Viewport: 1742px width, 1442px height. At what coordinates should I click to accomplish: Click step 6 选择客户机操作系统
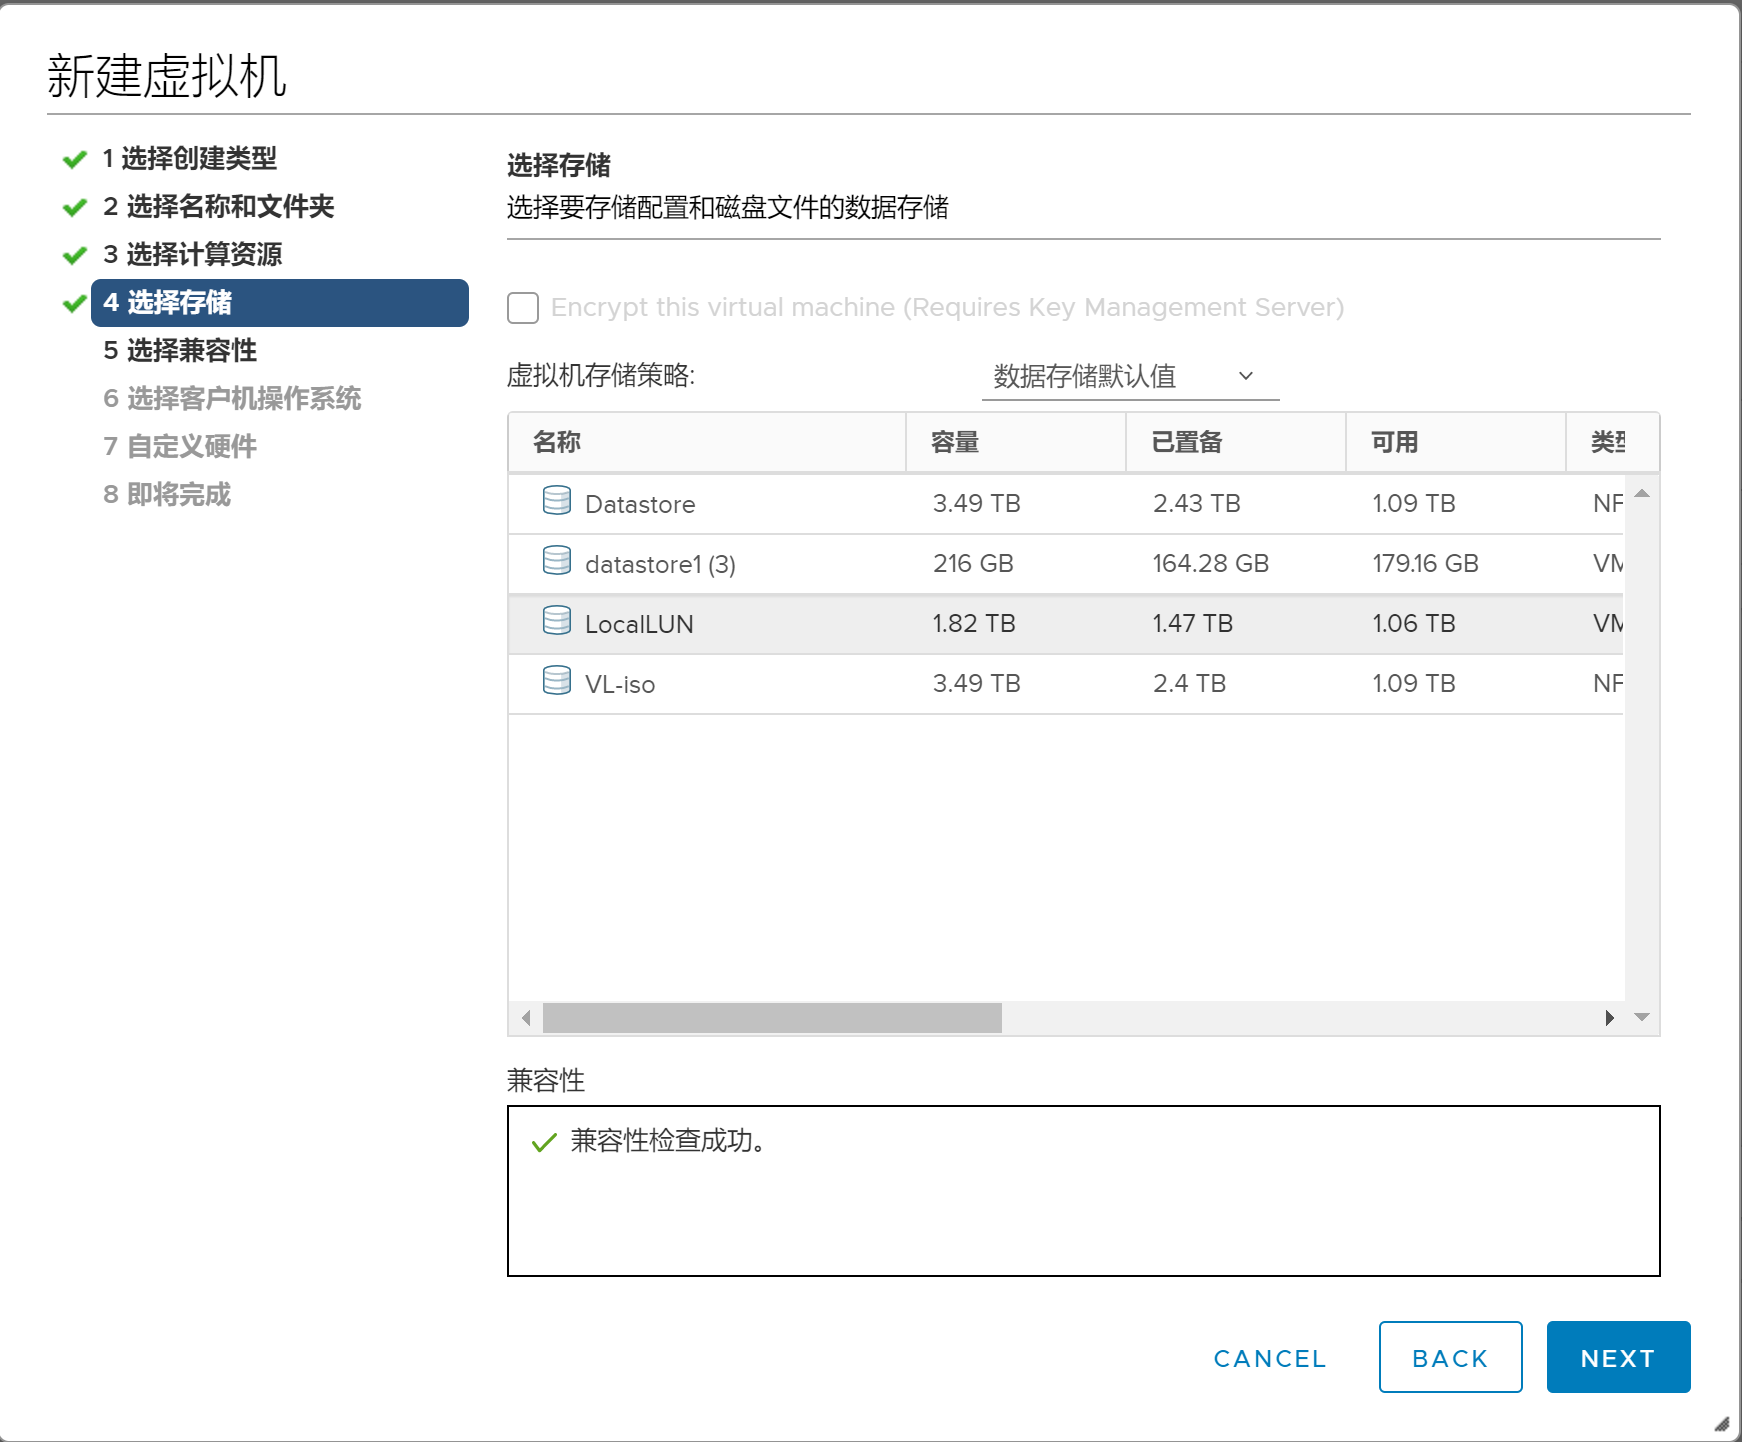[x=232, y=399]
